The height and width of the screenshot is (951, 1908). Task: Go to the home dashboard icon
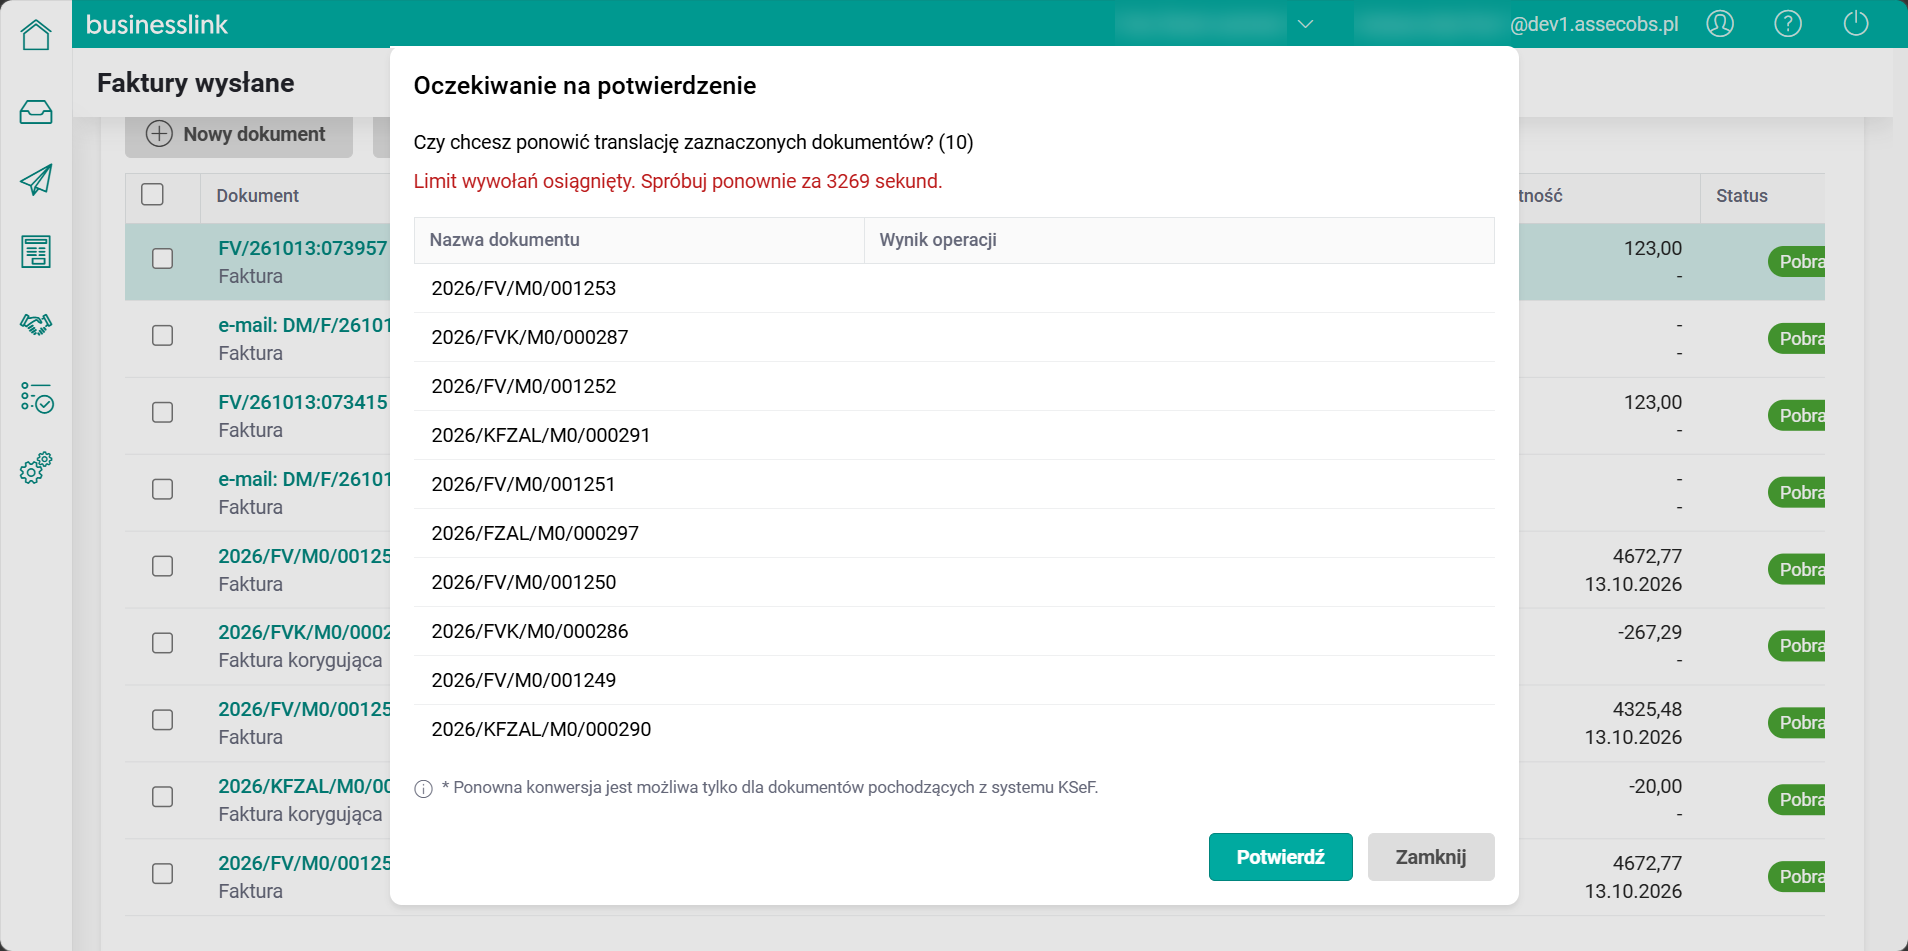pos(36,35)
